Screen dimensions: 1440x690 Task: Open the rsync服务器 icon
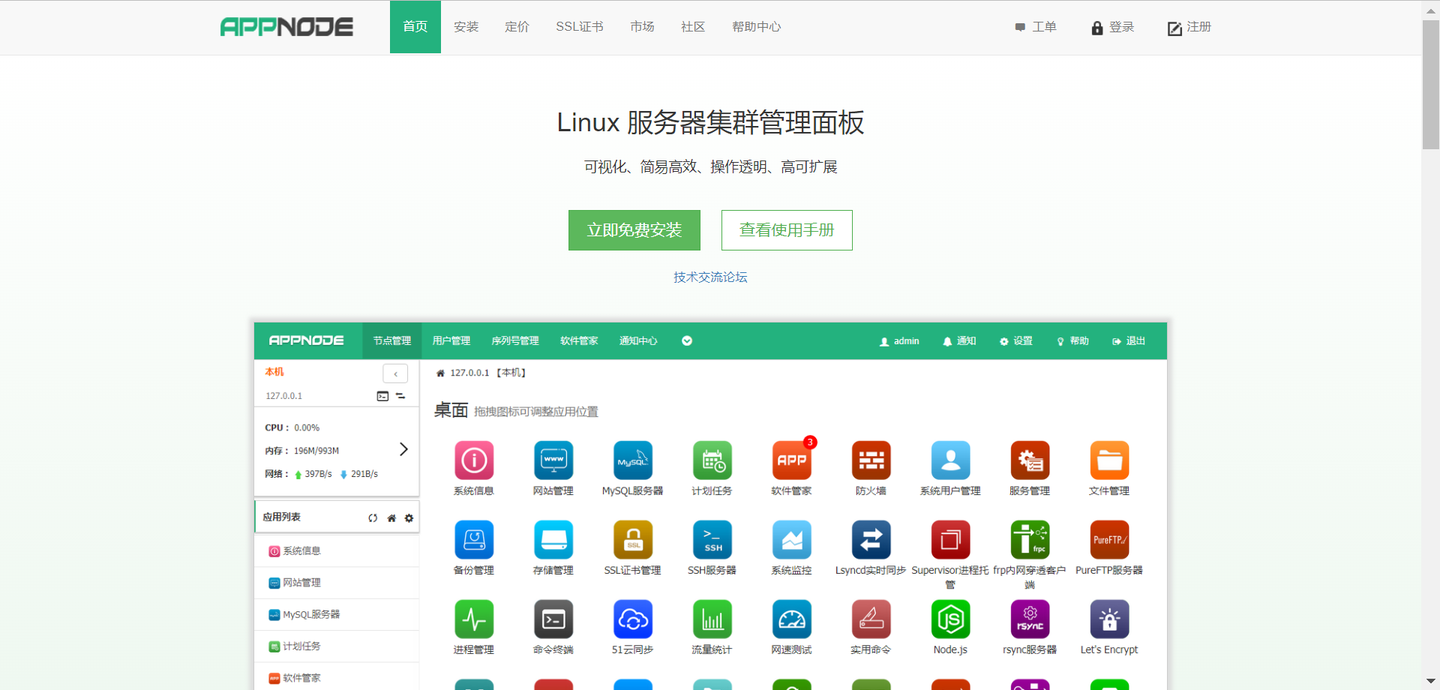pos(1030,620)
